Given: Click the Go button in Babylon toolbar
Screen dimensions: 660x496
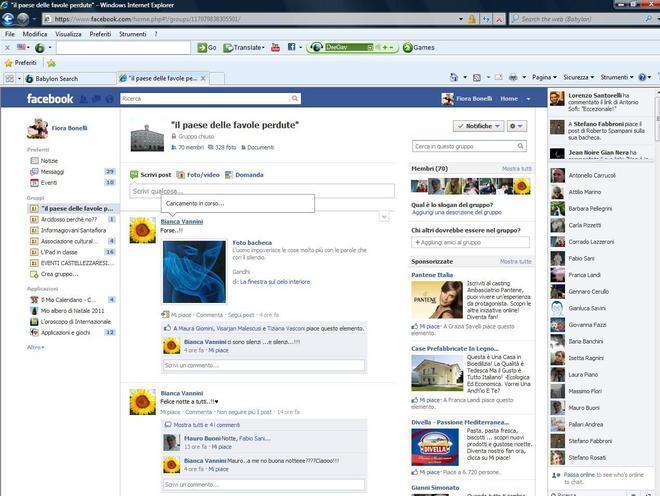Looking at the screenshot, I should tap(207, 48).
